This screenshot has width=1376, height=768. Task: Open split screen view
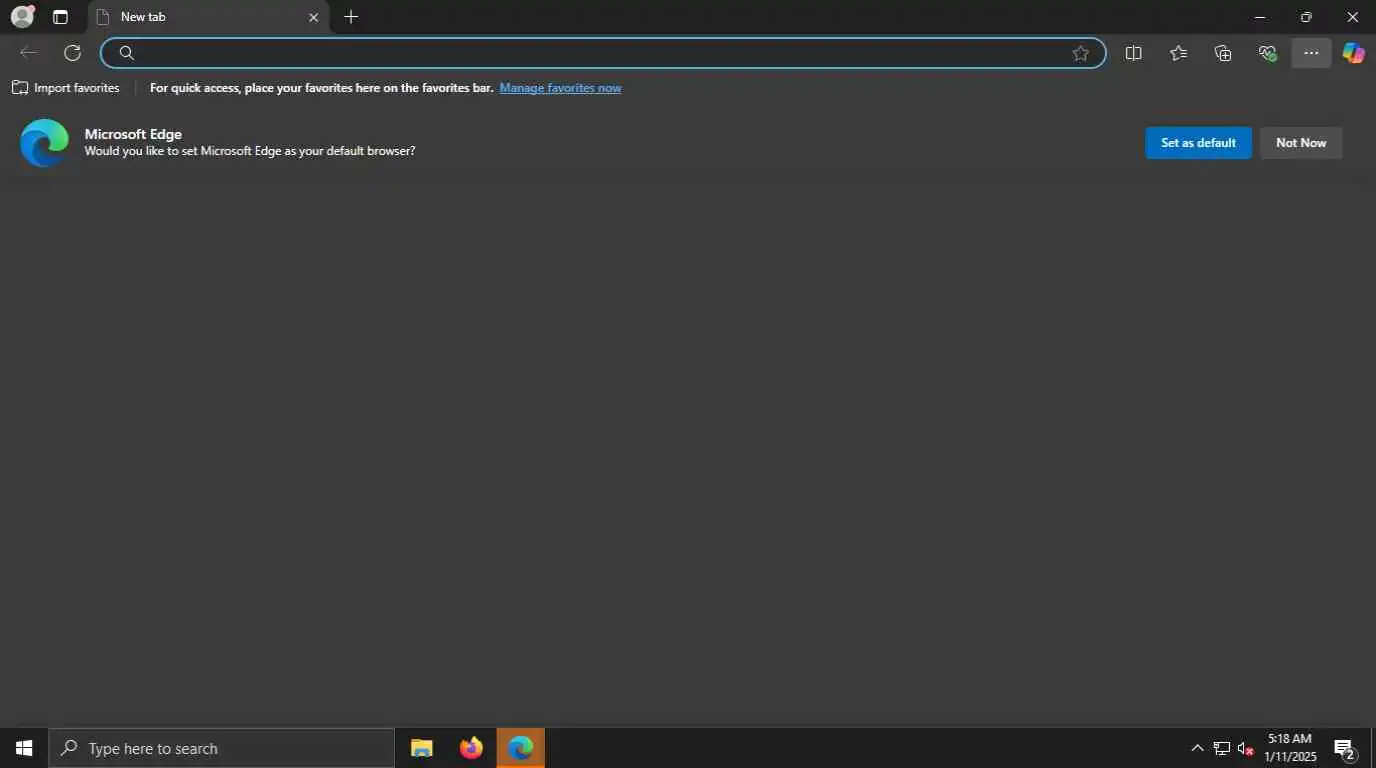(1133, 53)
